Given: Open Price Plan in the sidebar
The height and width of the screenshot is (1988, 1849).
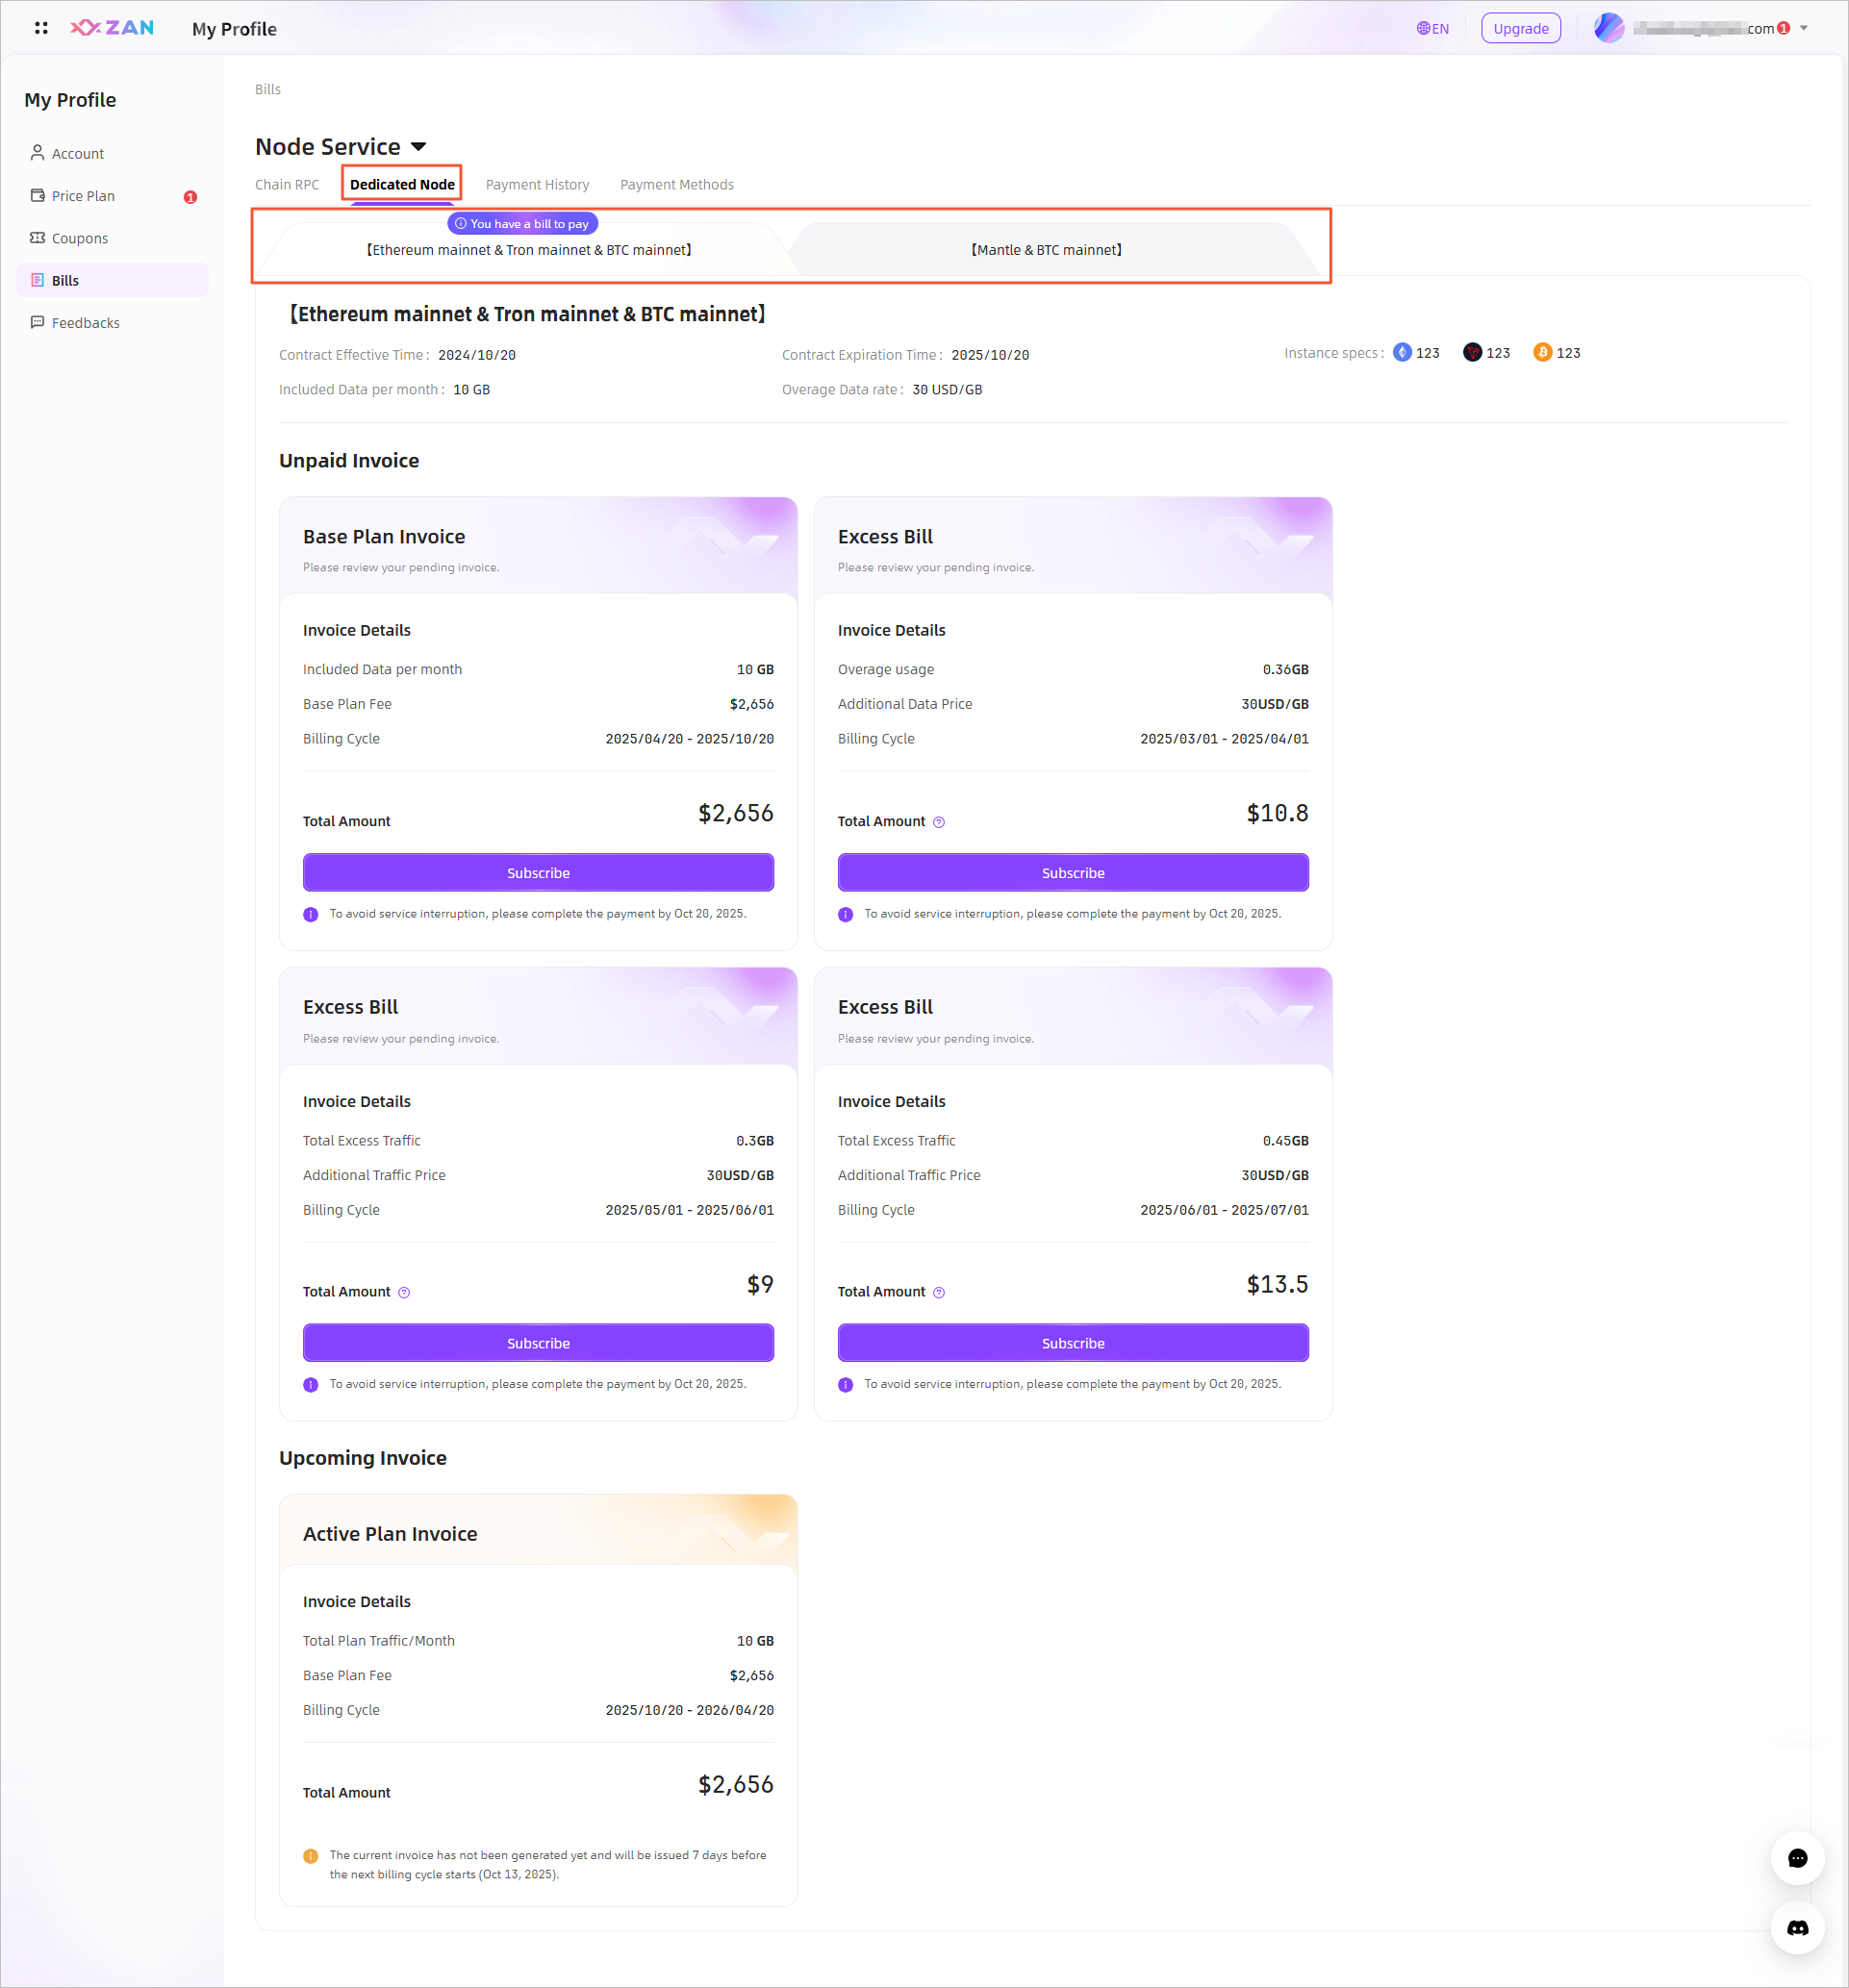Looking at the screenshot, I should 83,196.
